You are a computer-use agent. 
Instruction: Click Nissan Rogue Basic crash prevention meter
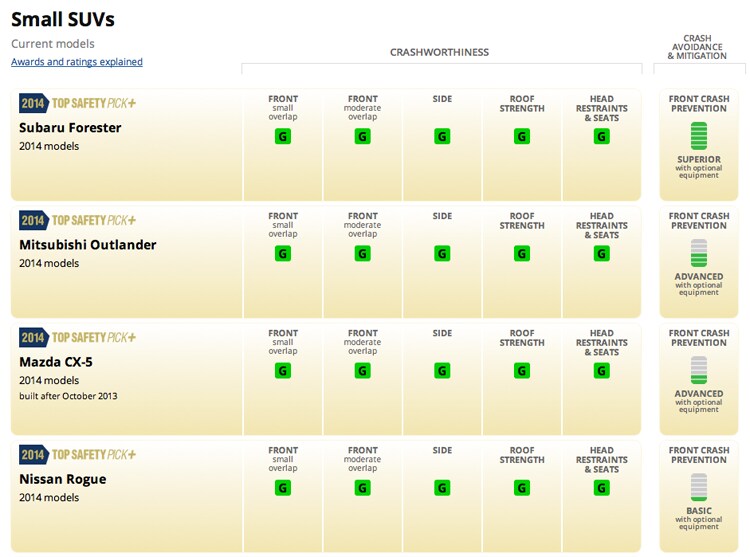[x=699, y=487]
